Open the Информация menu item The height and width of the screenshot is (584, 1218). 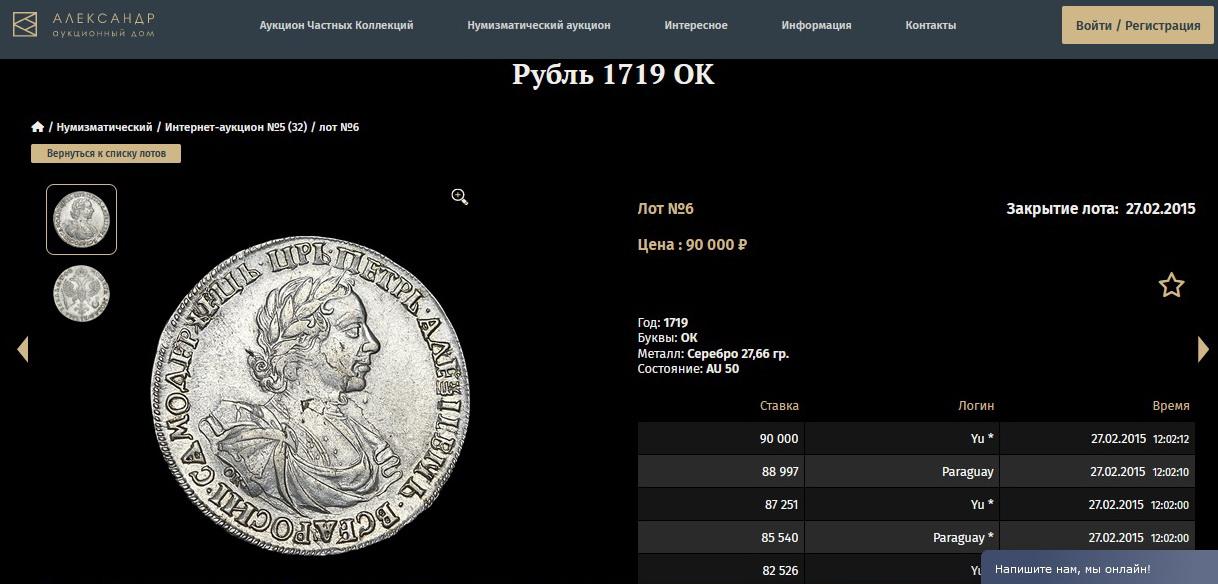click(x=816, y=25)
